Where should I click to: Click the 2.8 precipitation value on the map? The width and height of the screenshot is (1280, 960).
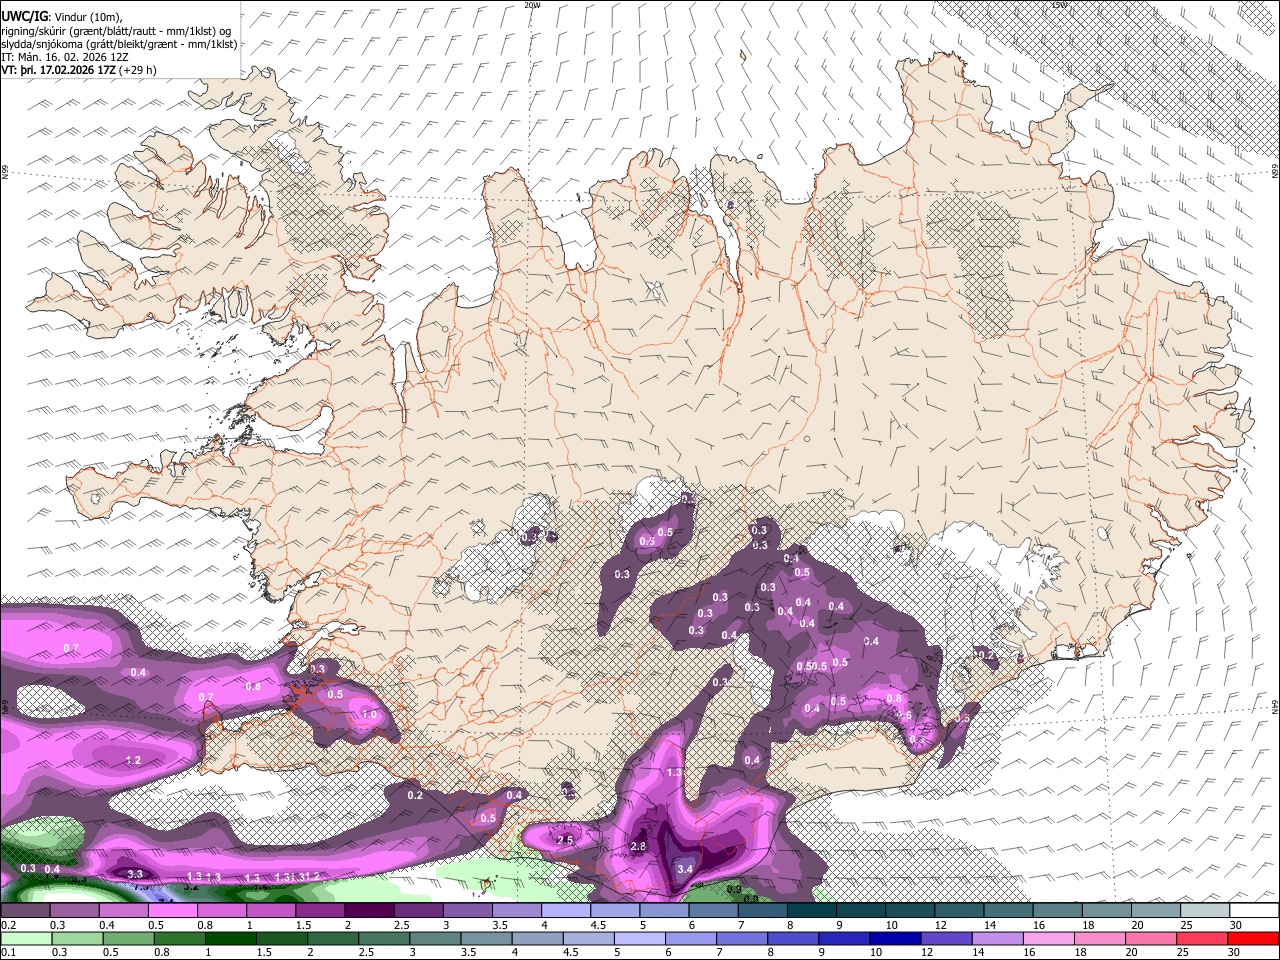point(640,847)
